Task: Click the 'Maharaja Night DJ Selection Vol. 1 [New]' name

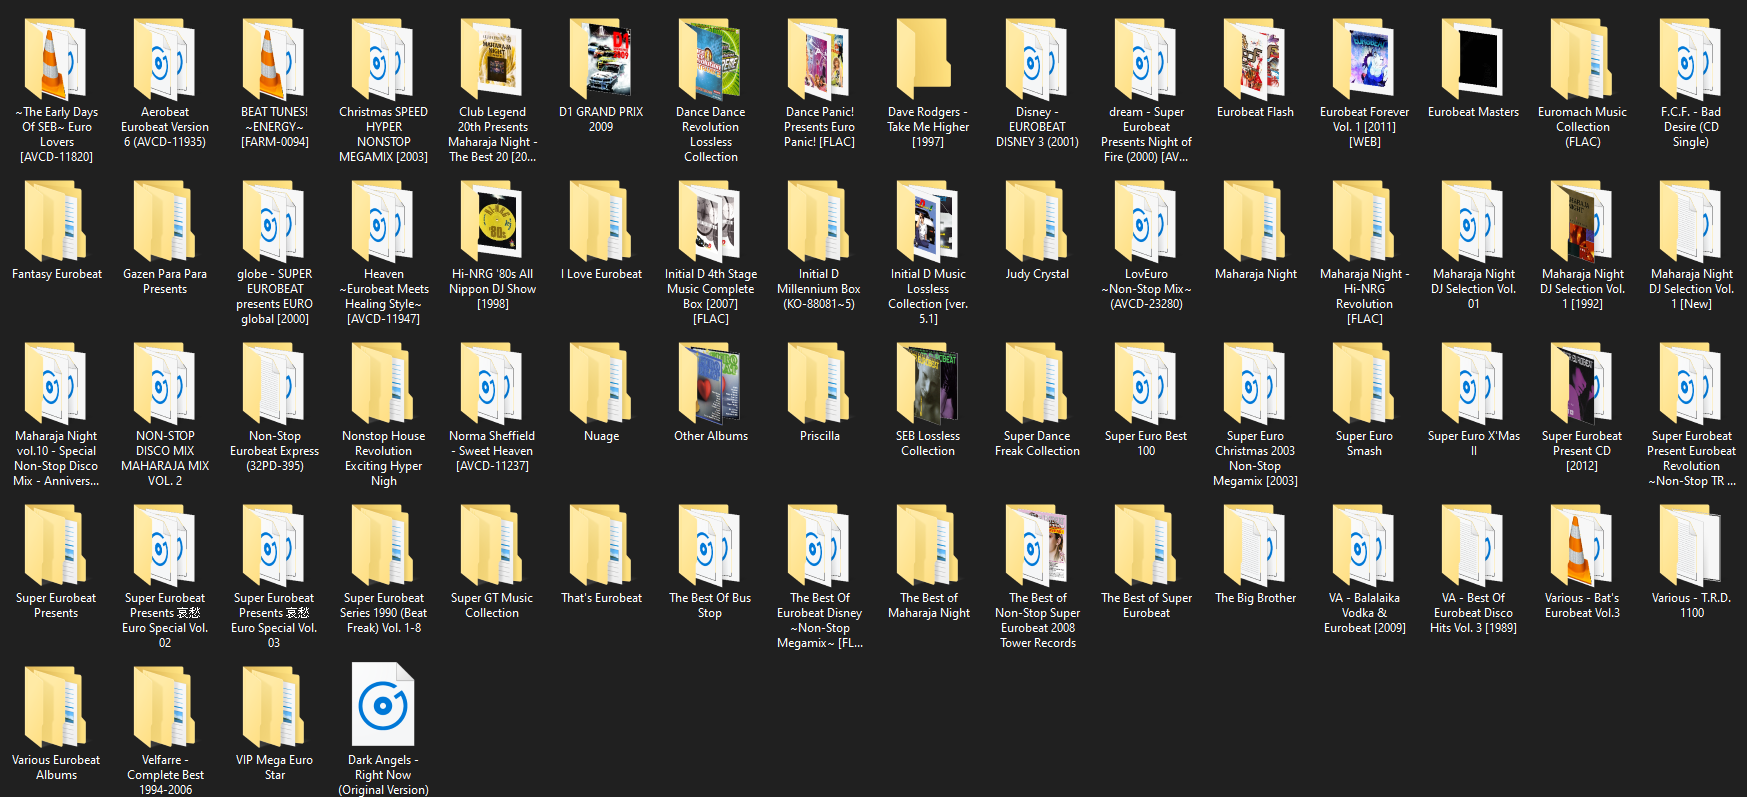Action: pos(1691,289)
